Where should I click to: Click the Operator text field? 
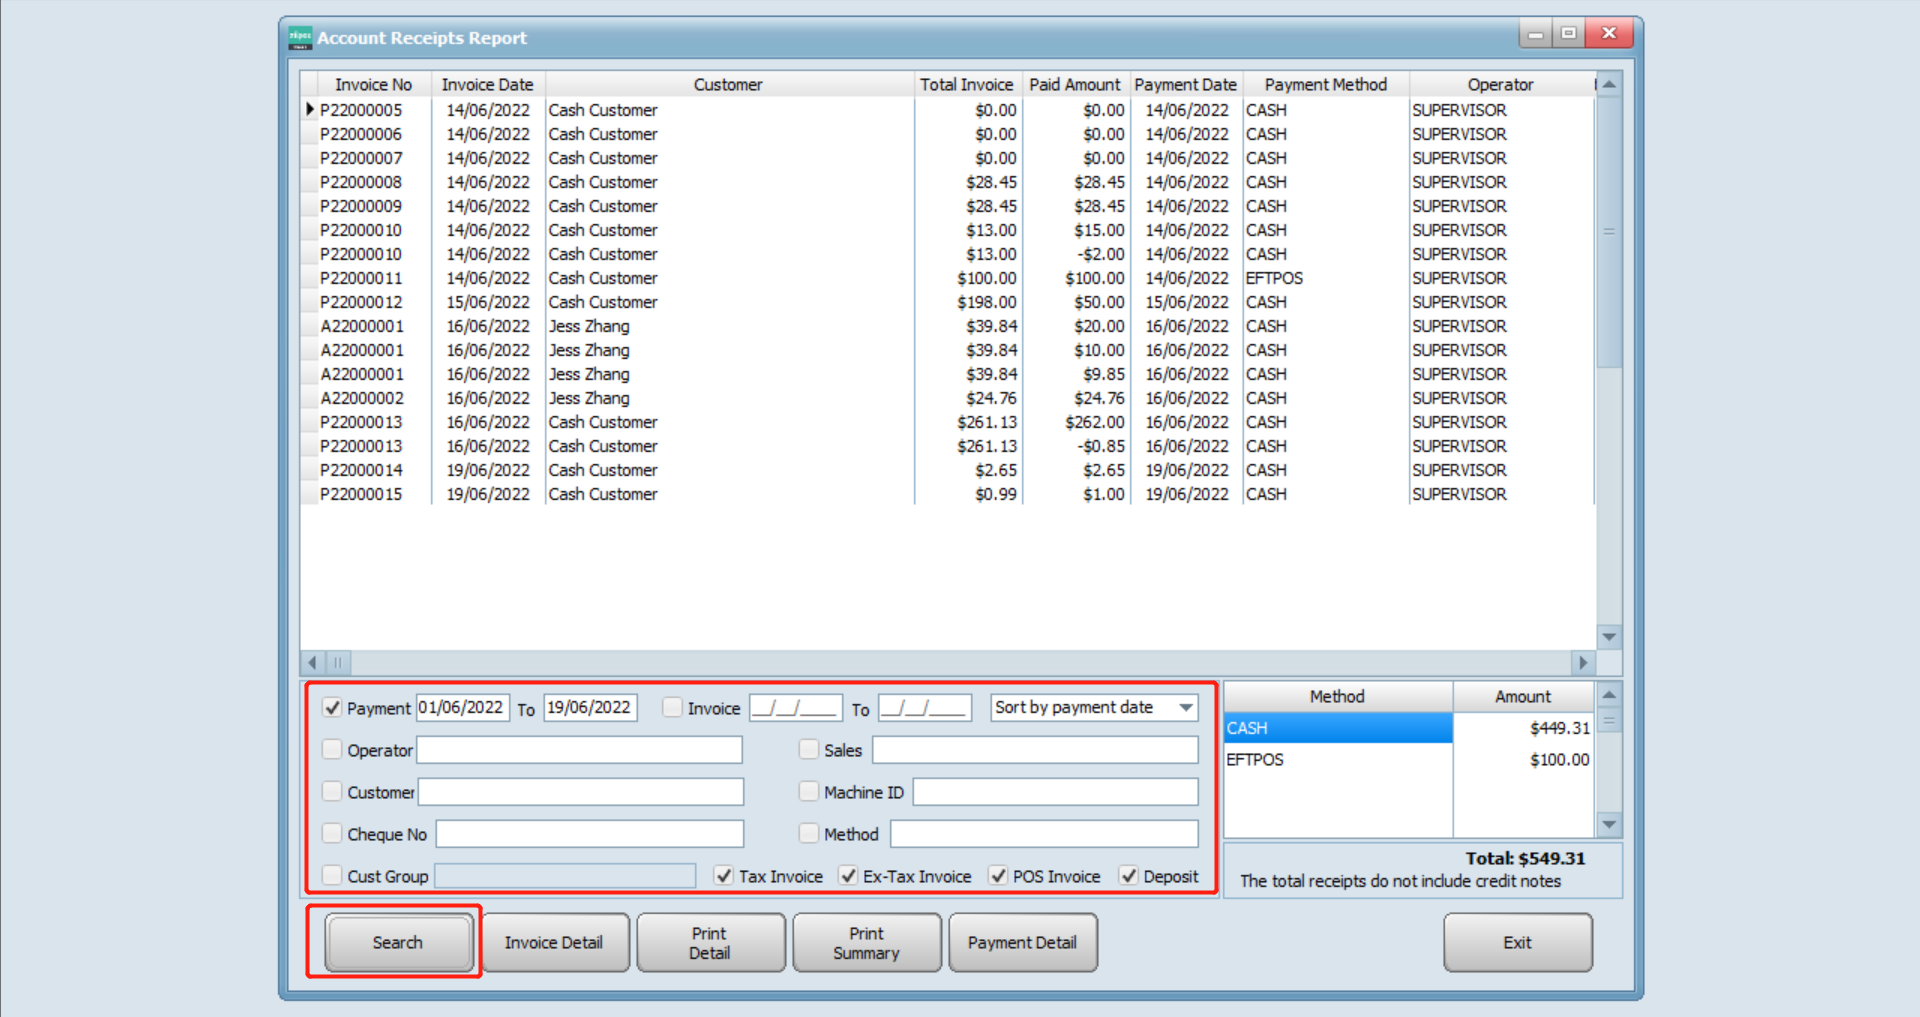click(x=580, y=750)
